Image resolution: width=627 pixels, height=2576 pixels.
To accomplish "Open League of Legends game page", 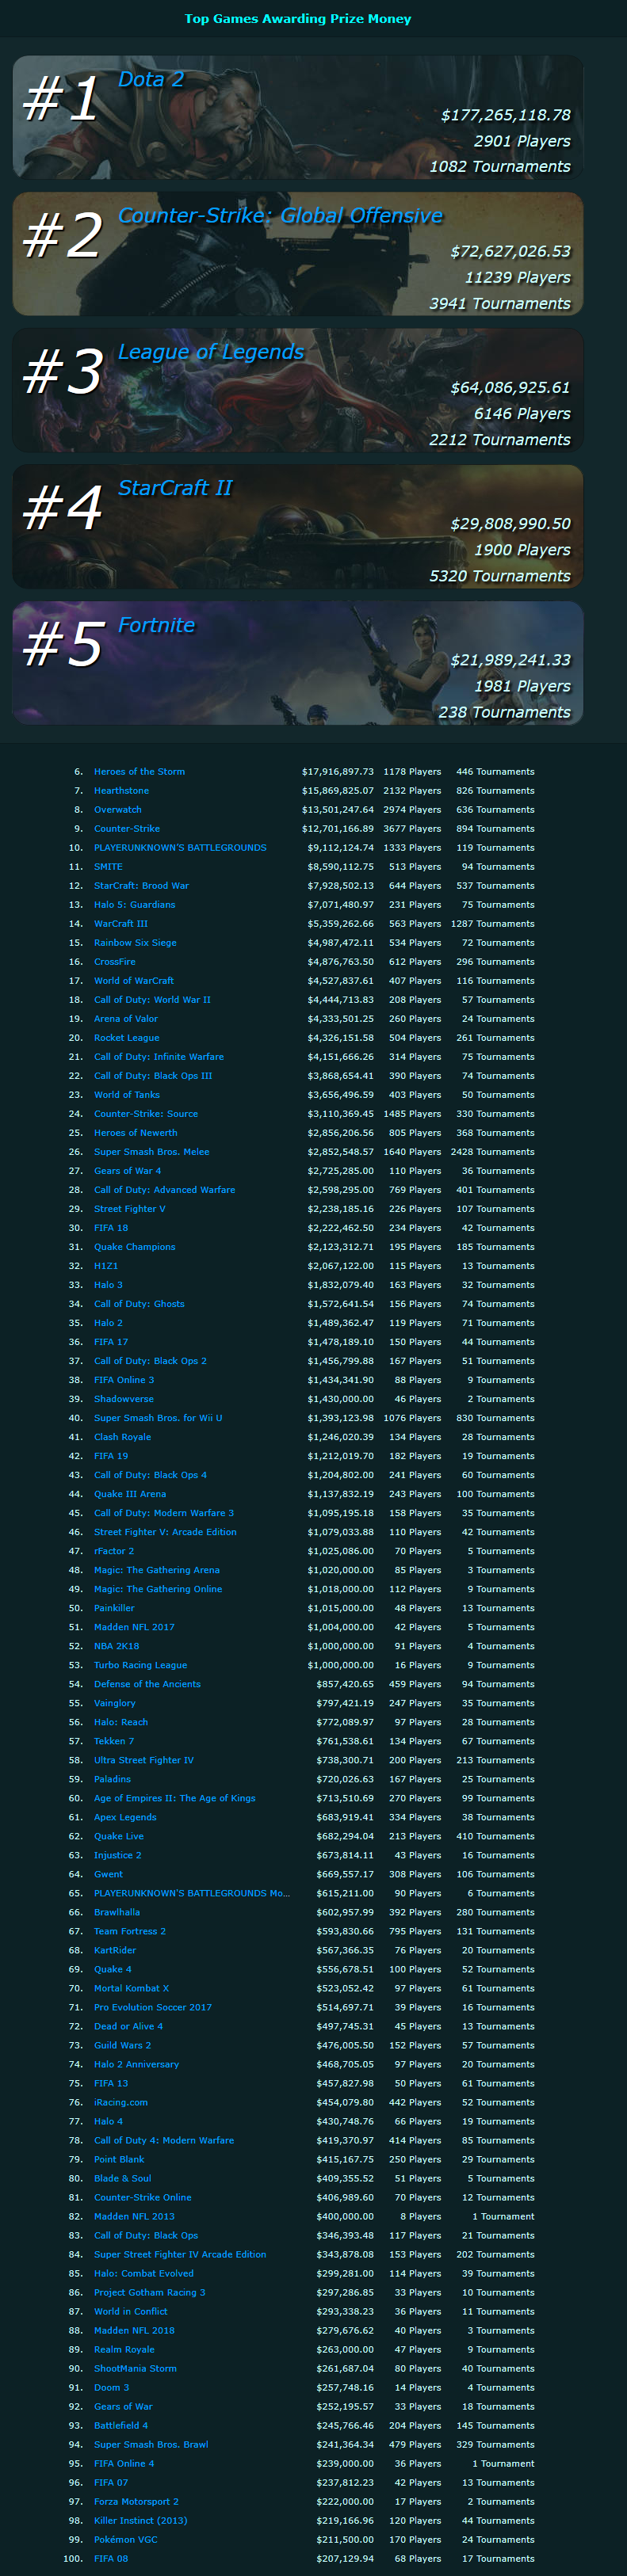I will coord(211,352).
